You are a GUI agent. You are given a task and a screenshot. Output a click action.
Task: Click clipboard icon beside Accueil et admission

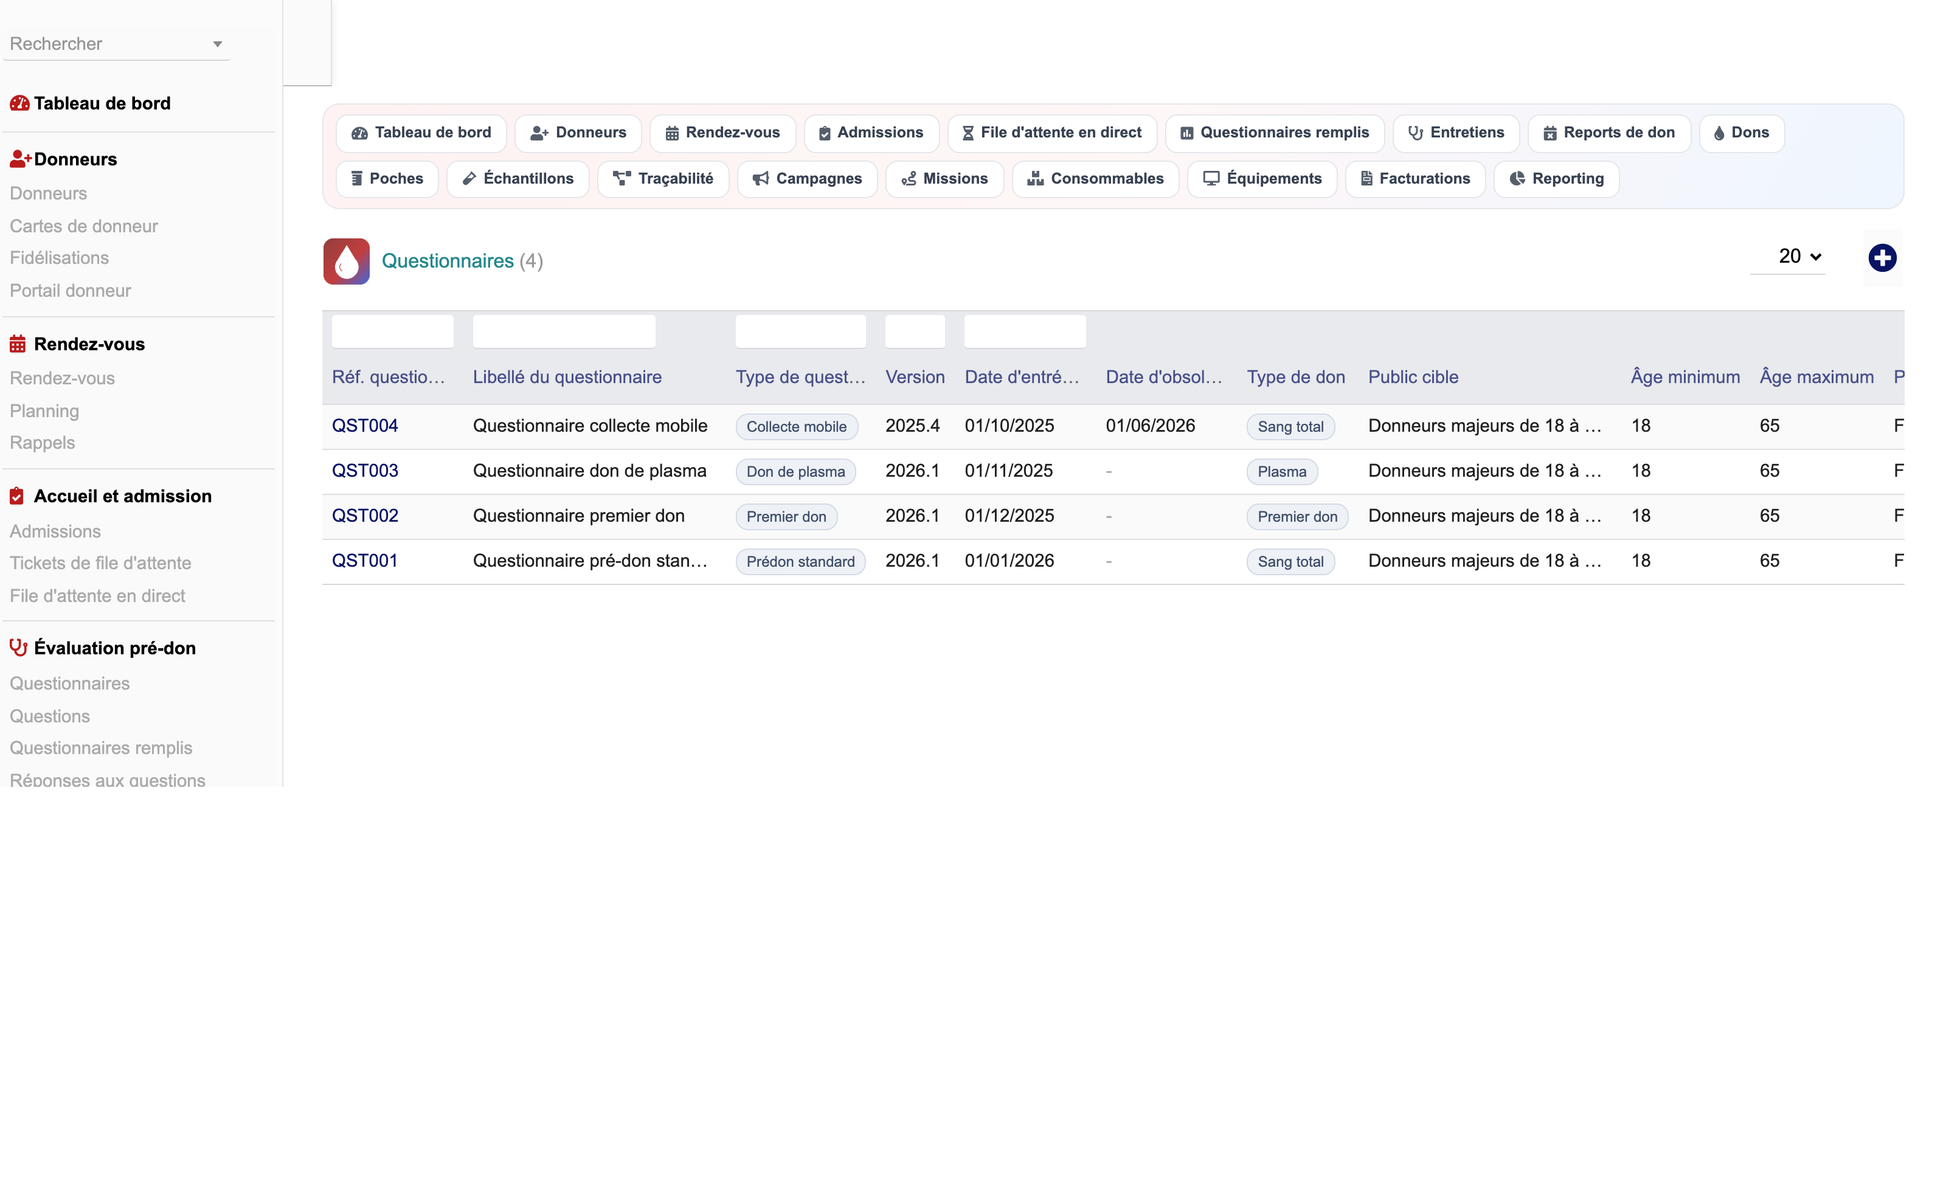point(17,496)
